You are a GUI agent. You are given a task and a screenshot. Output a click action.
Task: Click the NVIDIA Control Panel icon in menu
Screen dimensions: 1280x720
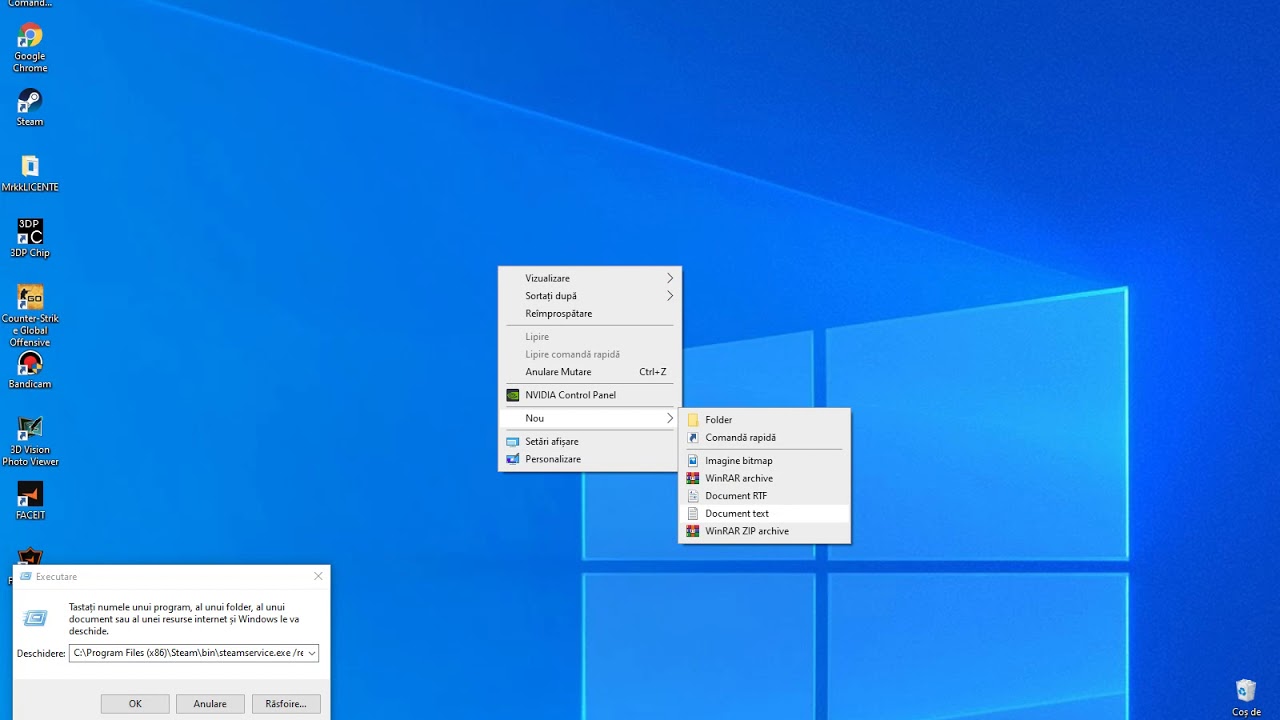coord(513,395)
